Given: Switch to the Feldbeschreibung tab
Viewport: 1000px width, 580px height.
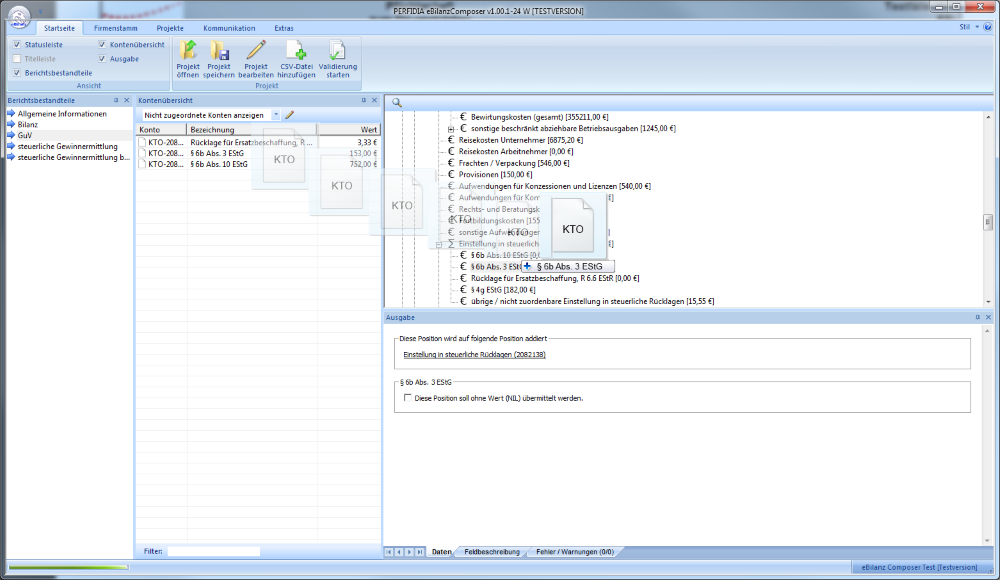Looking at the screenshot, I should [492, 552].
